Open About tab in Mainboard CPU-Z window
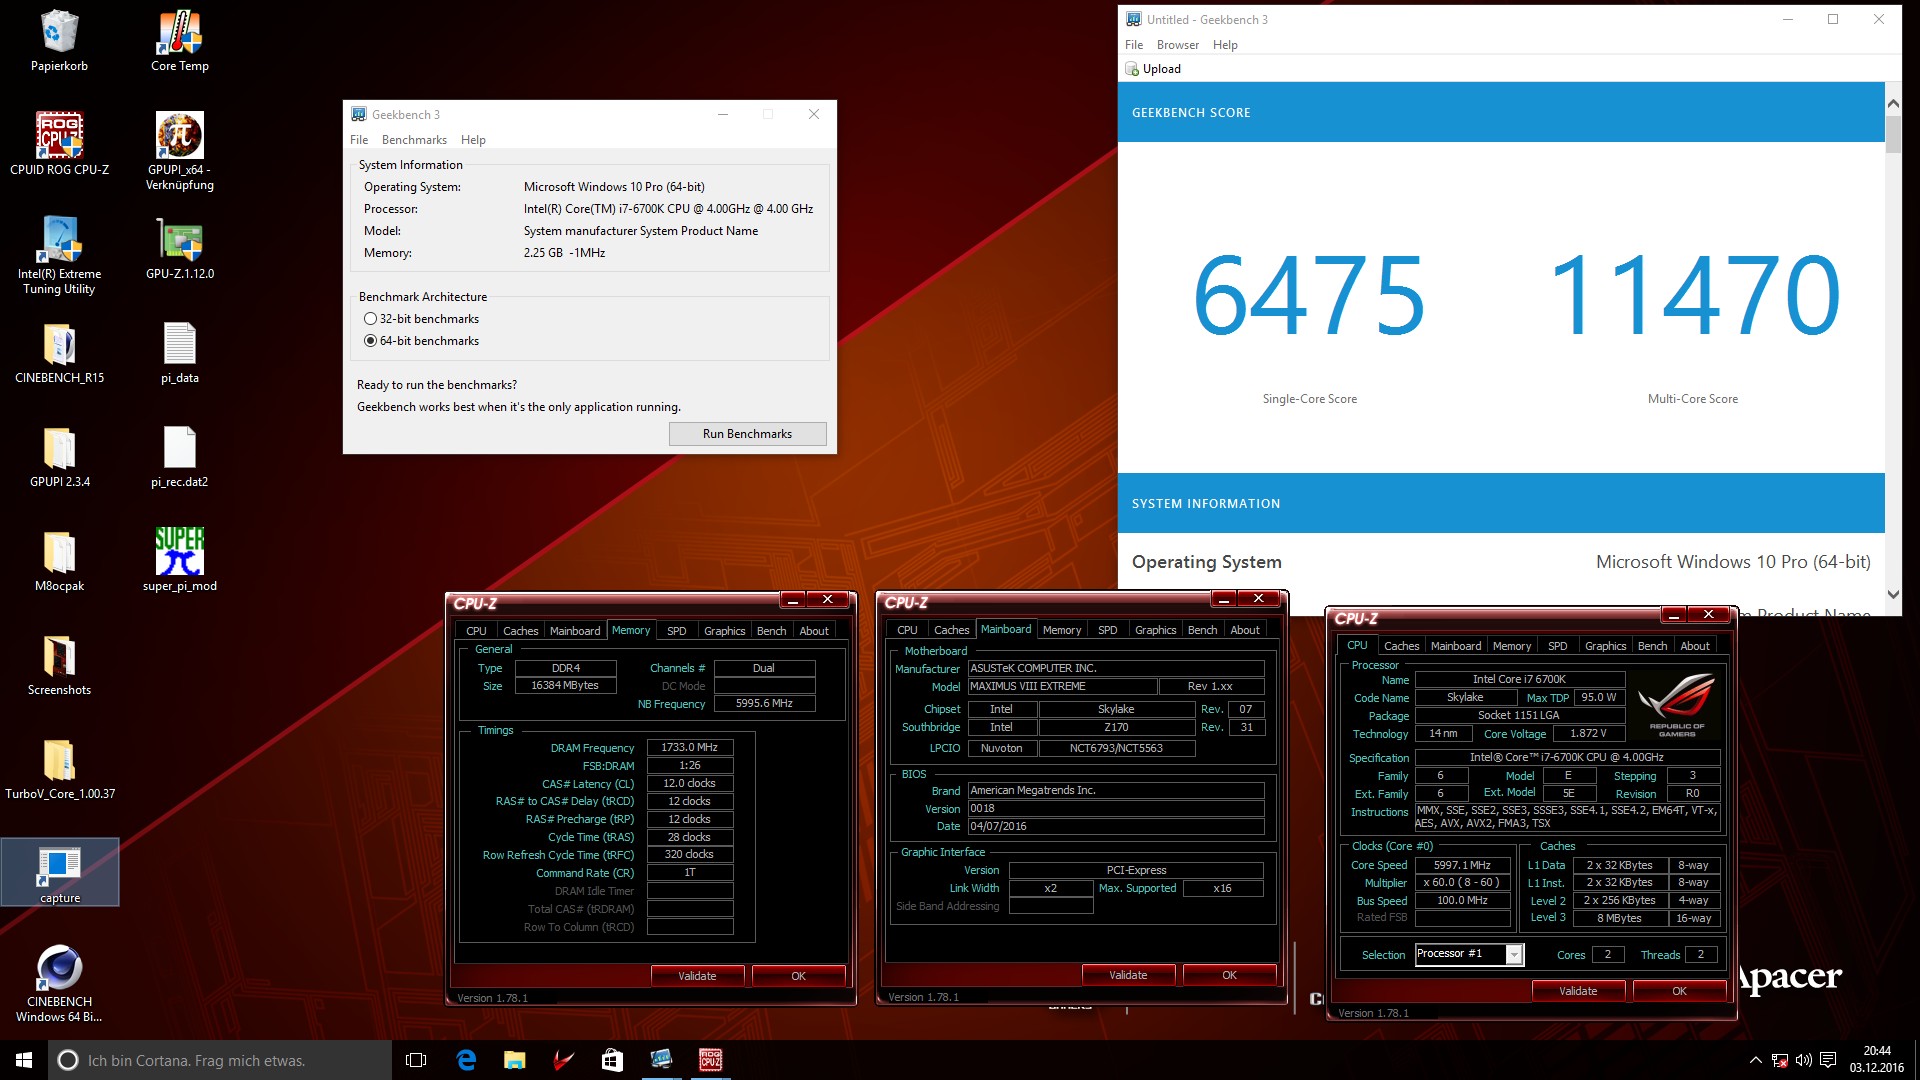Image resolution: width=1920 pixels, height=1080 pixels. pyautogui.click(x=1245, y=630)
